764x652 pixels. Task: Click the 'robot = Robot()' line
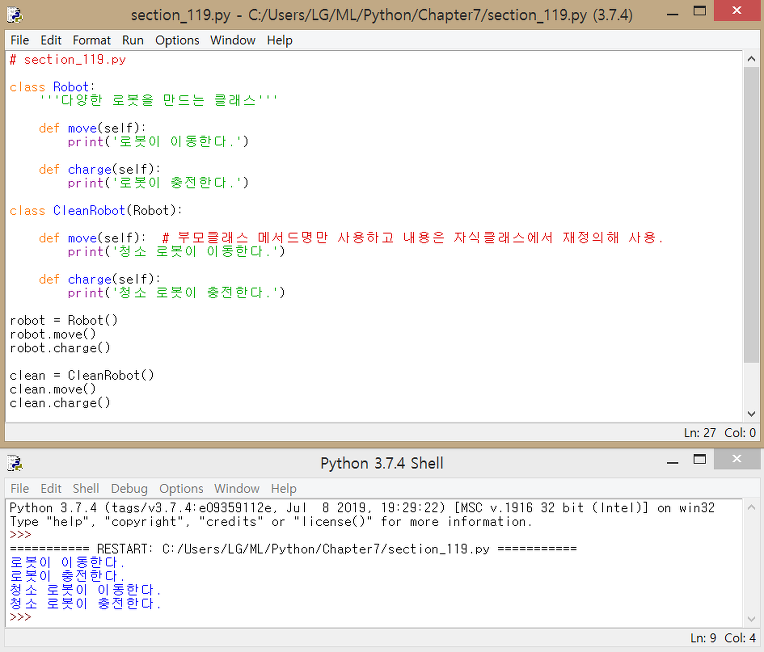[63, 320]
